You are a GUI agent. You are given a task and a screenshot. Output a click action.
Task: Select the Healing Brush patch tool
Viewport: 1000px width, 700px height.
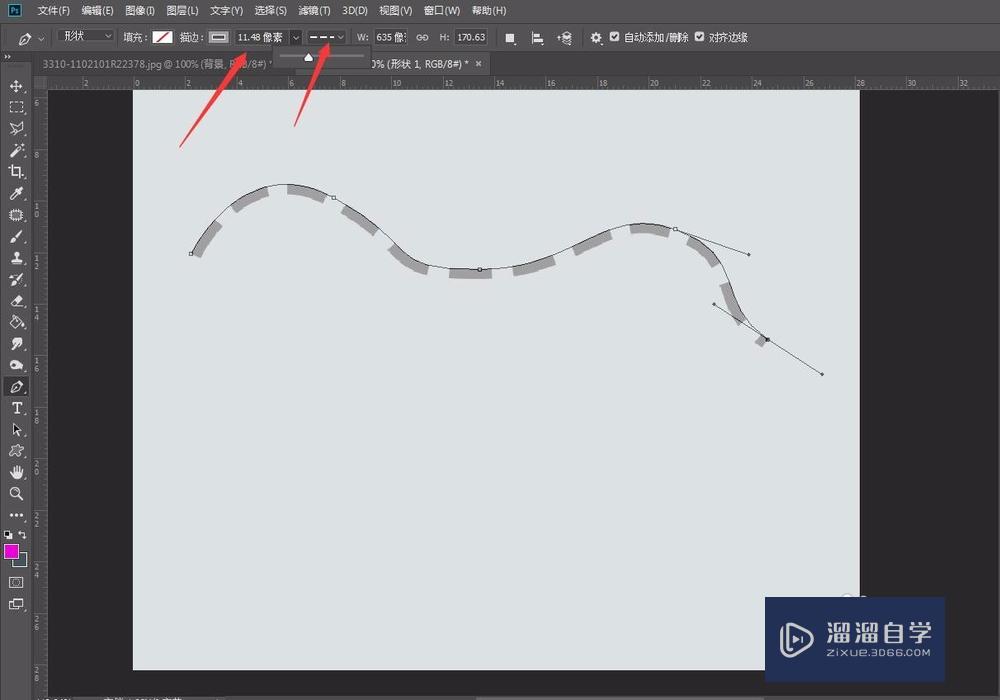coord(17,215)
